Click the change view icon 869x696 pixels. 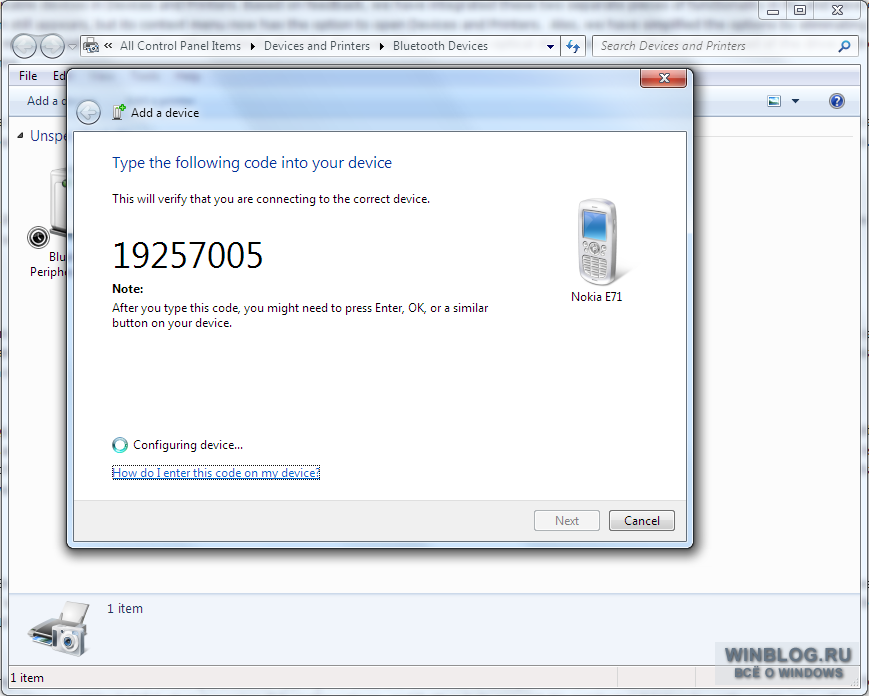[x=774, y=101]
